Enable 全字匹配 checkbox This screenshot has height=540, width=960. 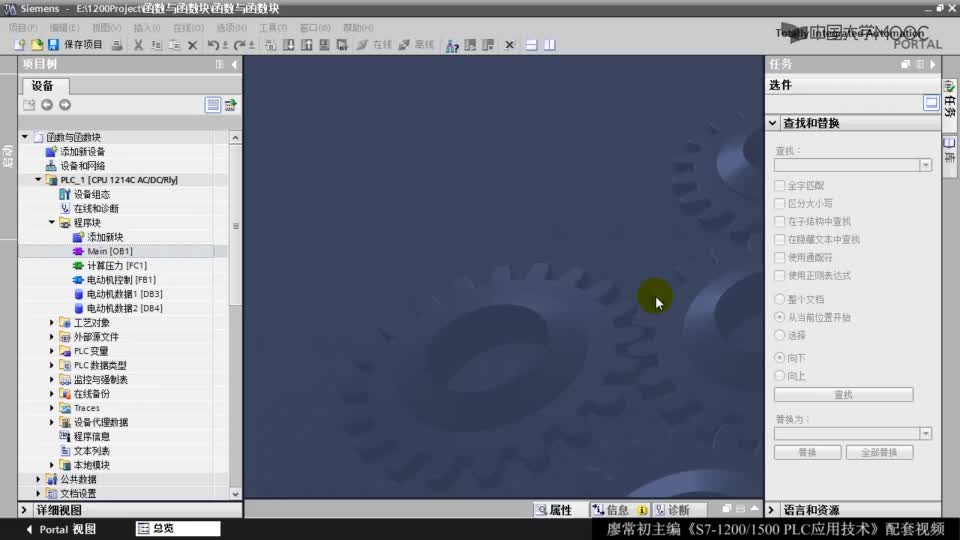(779, 186)
